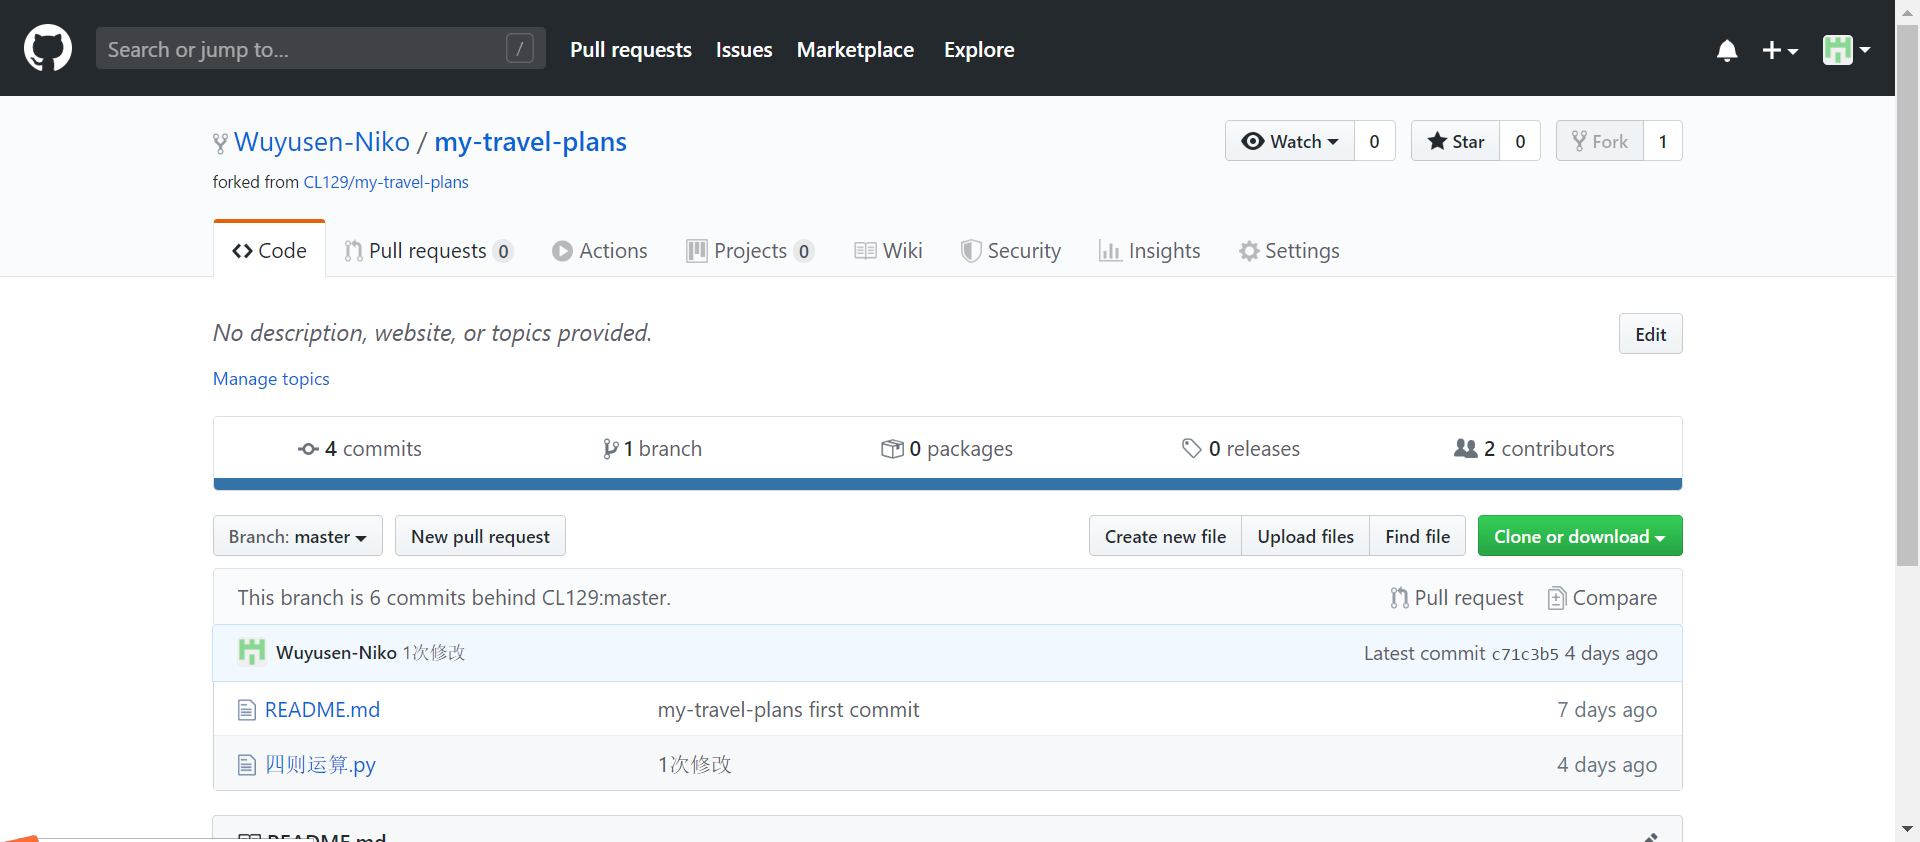Click Upload files button
This screenshot has height=842, width=1920.
click(1306, 536)
